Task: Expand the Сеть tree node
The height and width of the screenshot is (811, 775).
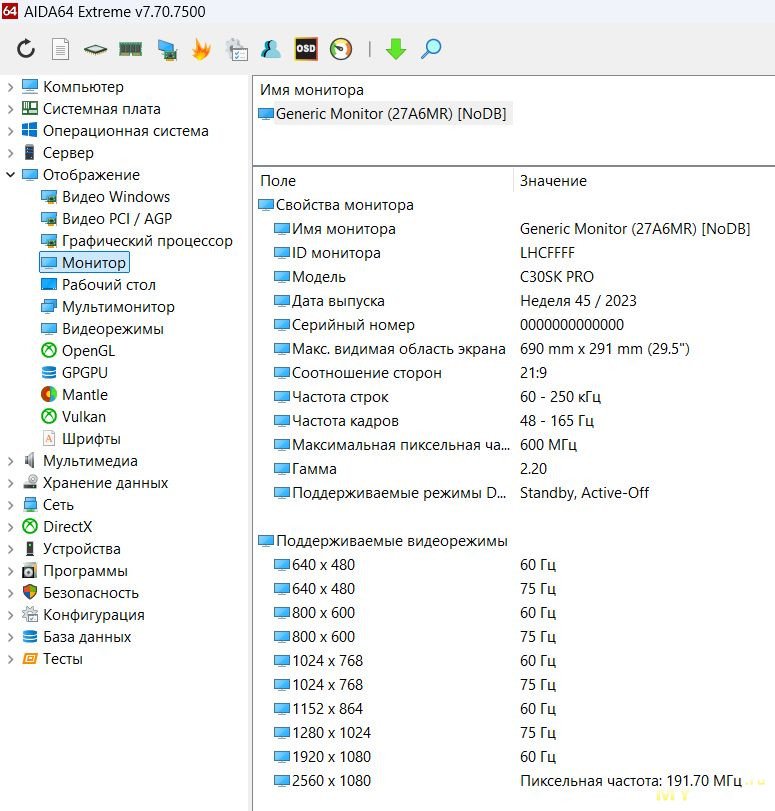Action: coord(10,504)
